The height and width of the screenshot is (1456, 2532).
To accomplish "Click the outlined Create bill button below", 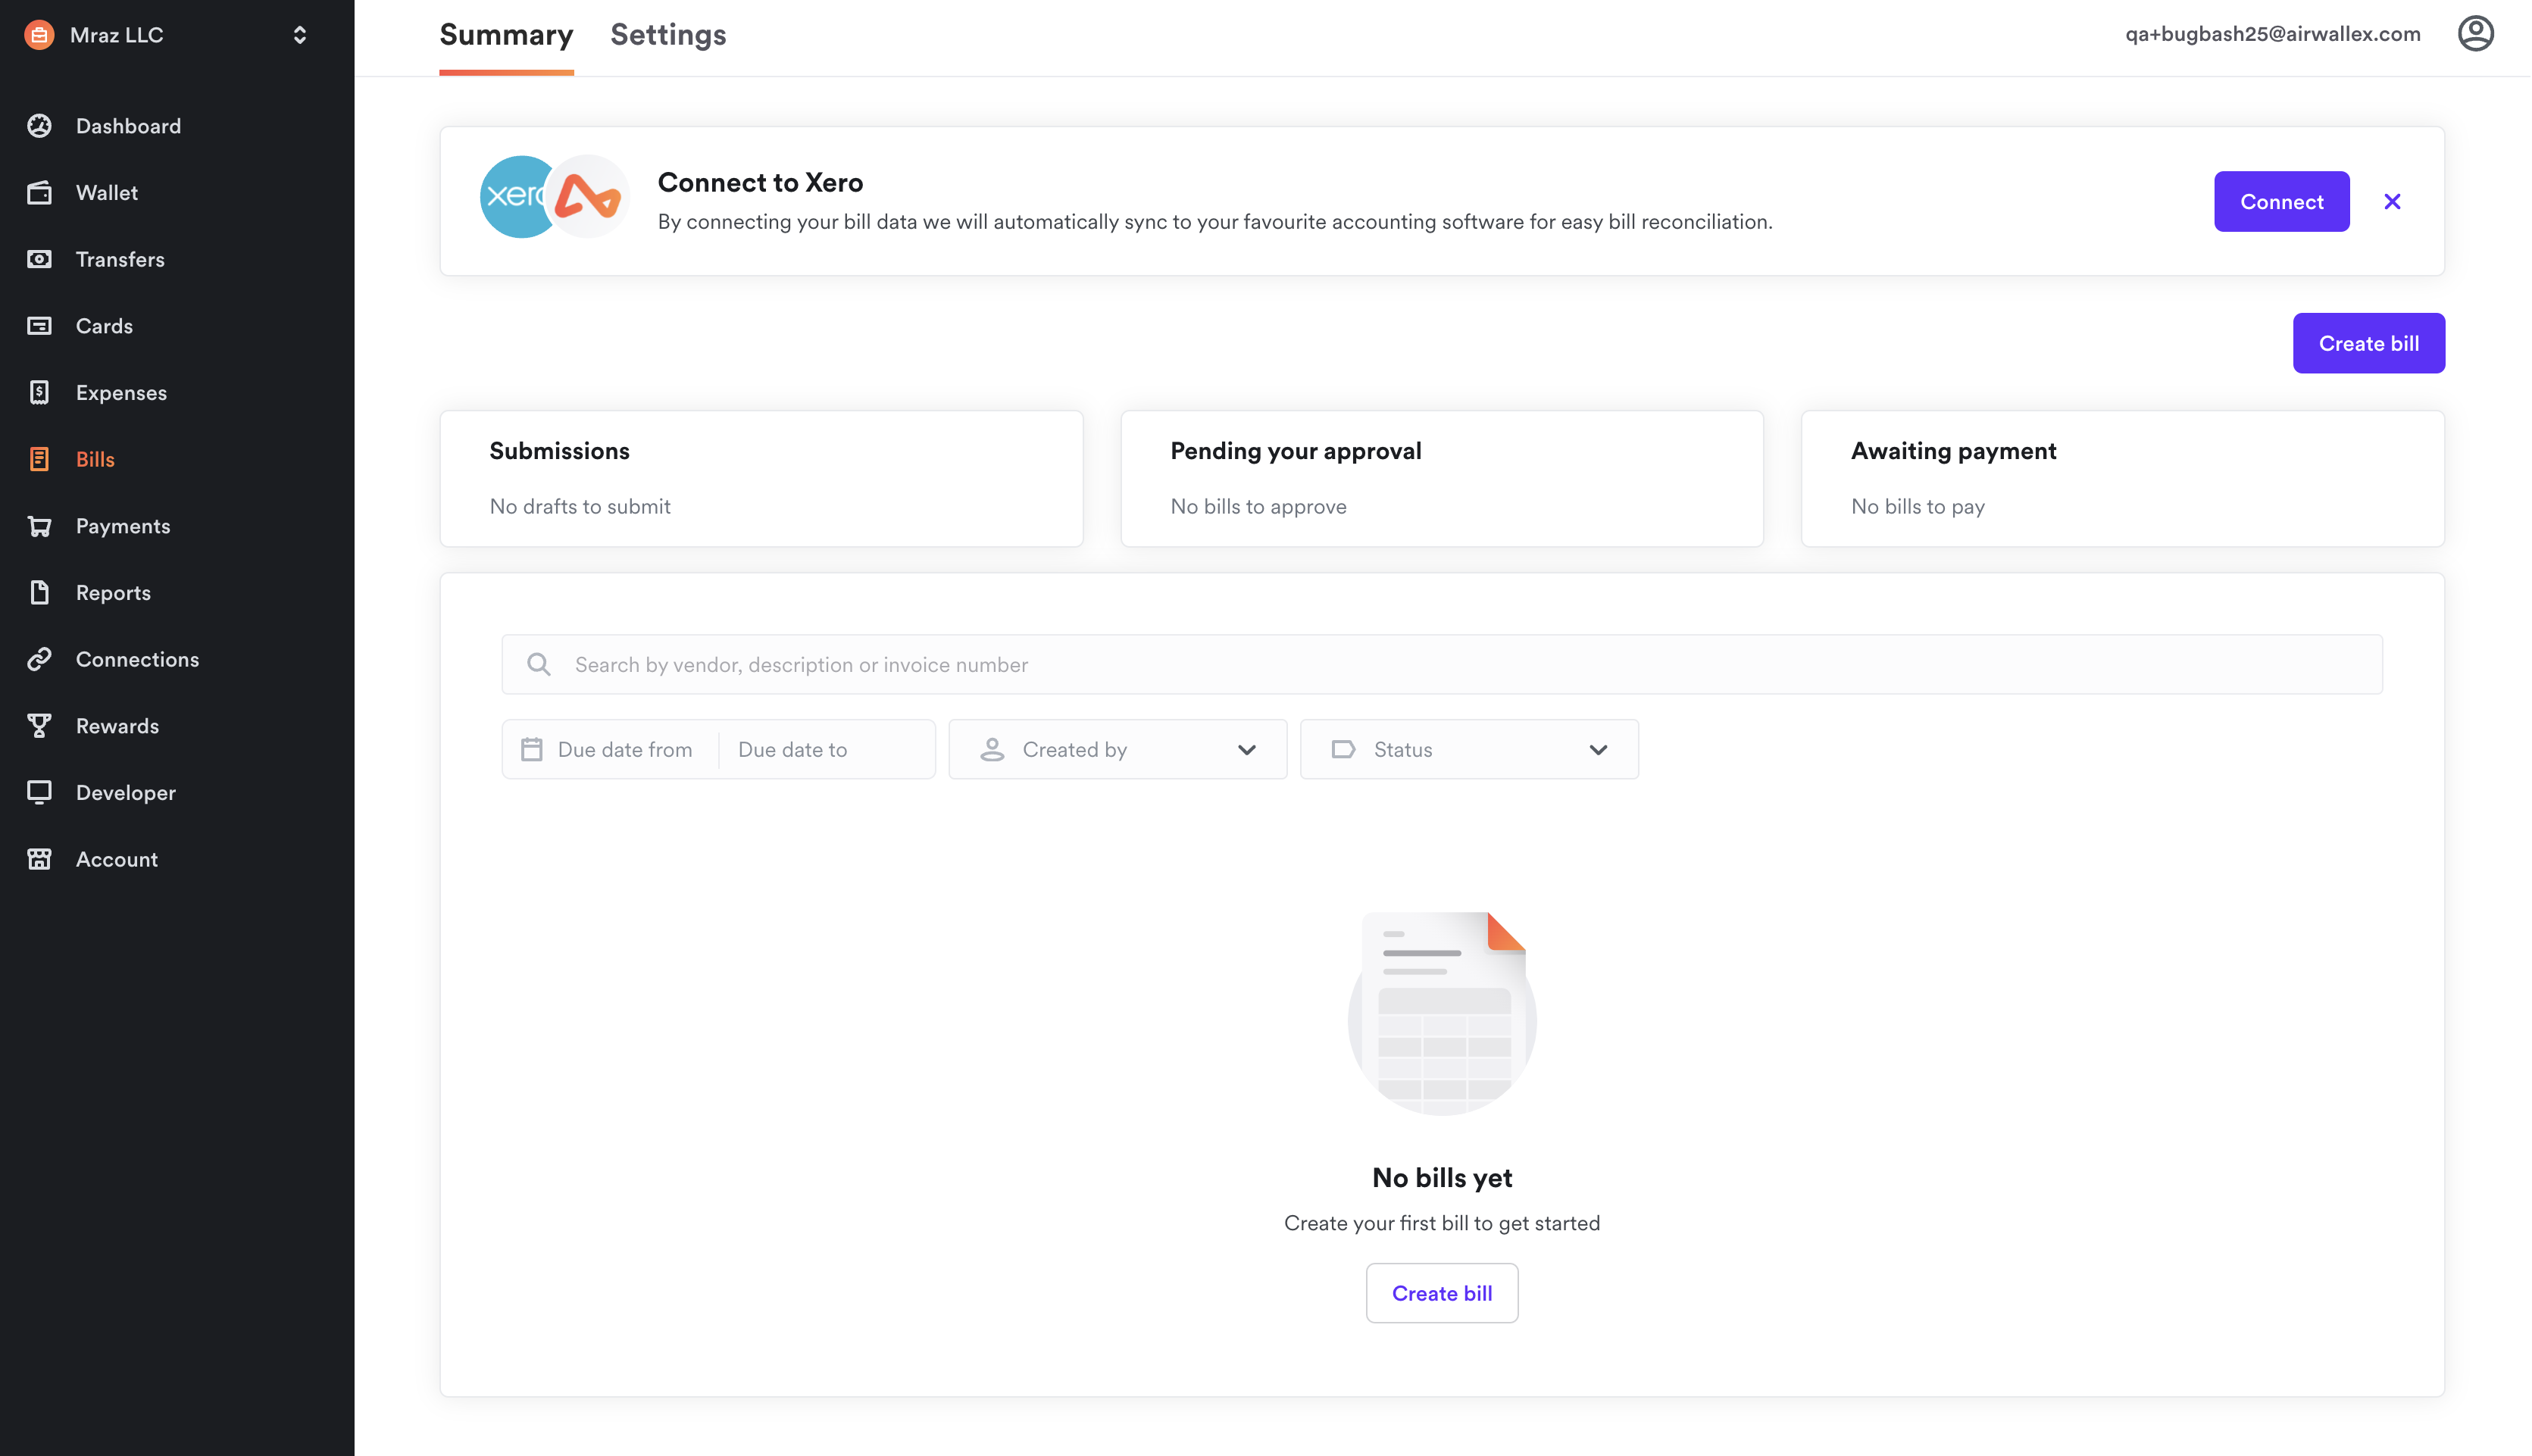I will 1442,1293.
